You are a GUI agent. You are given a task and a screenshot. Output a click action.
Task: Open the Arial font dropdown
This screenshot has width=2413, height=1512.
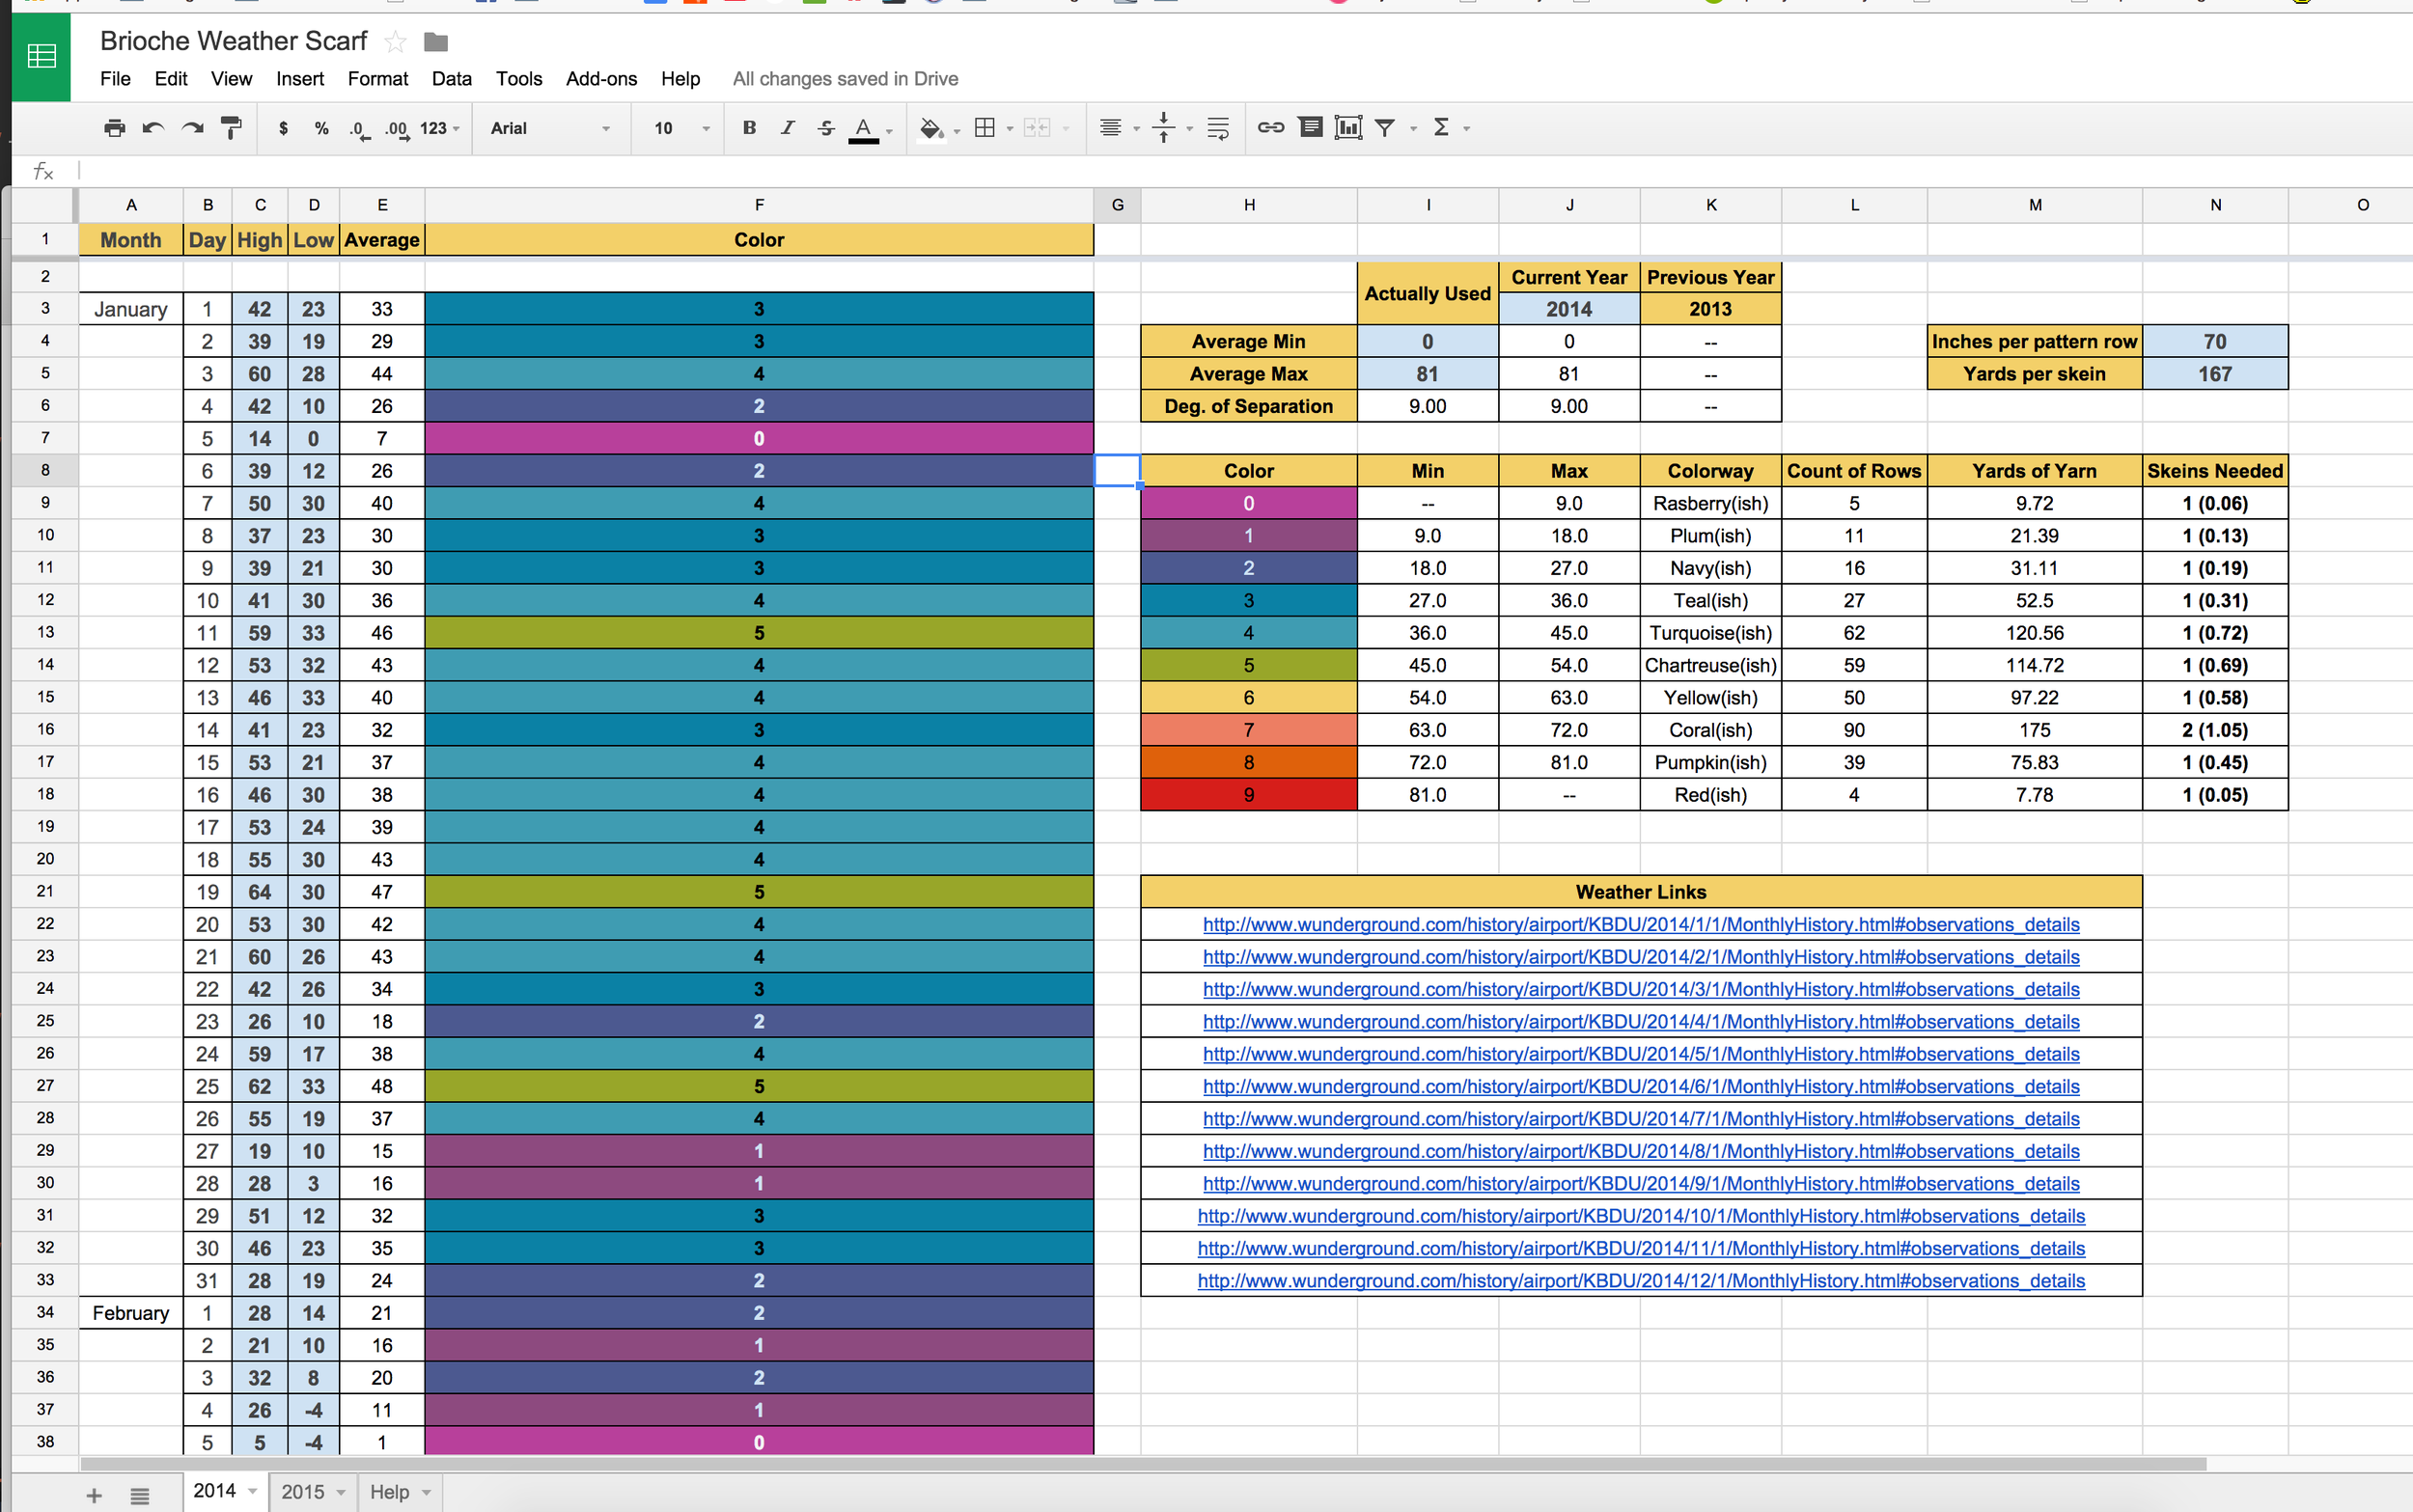[x=550, y=128]
